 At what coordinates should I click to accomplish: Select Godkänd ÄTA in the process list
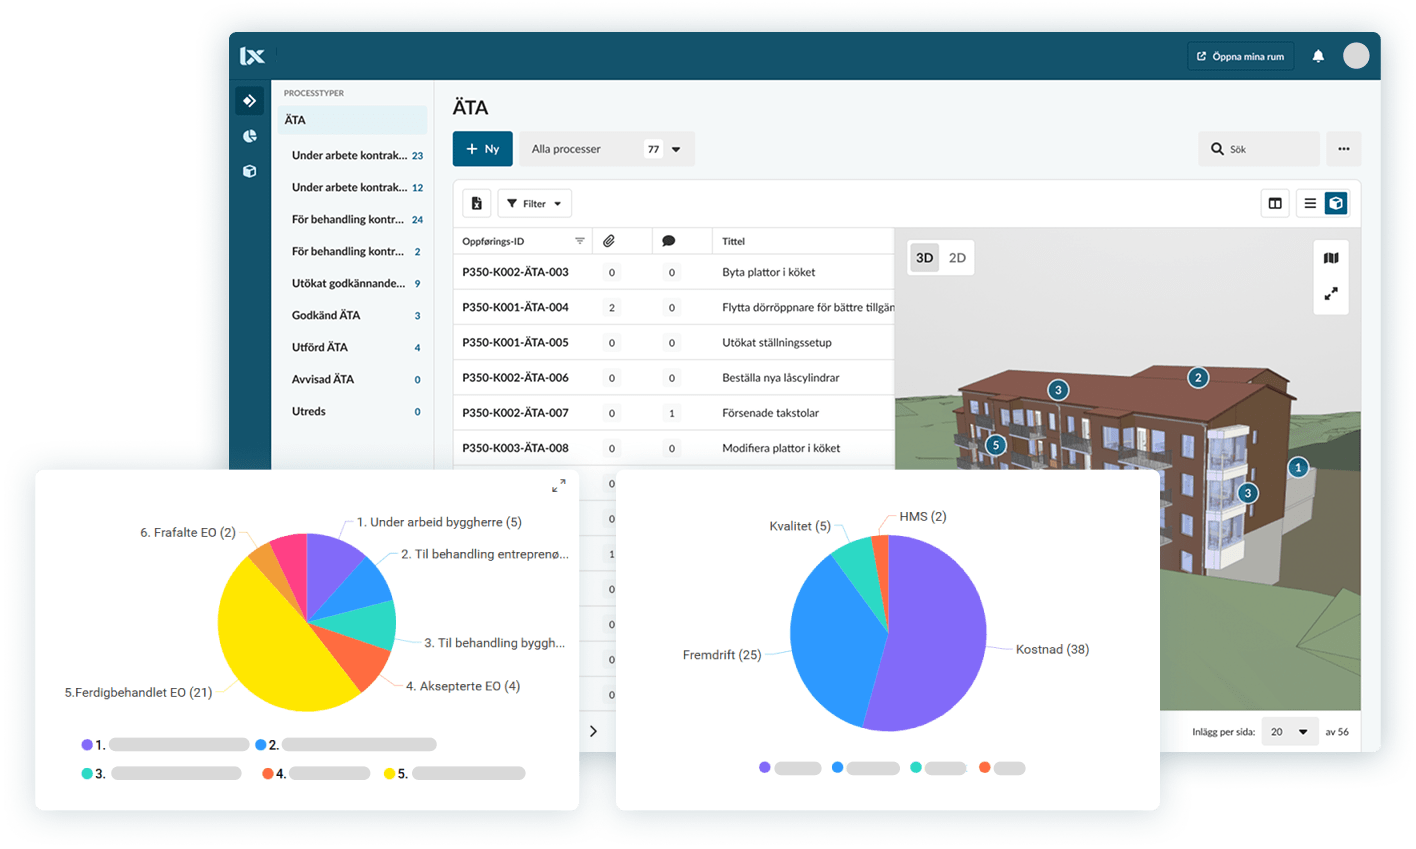point(326,315)
